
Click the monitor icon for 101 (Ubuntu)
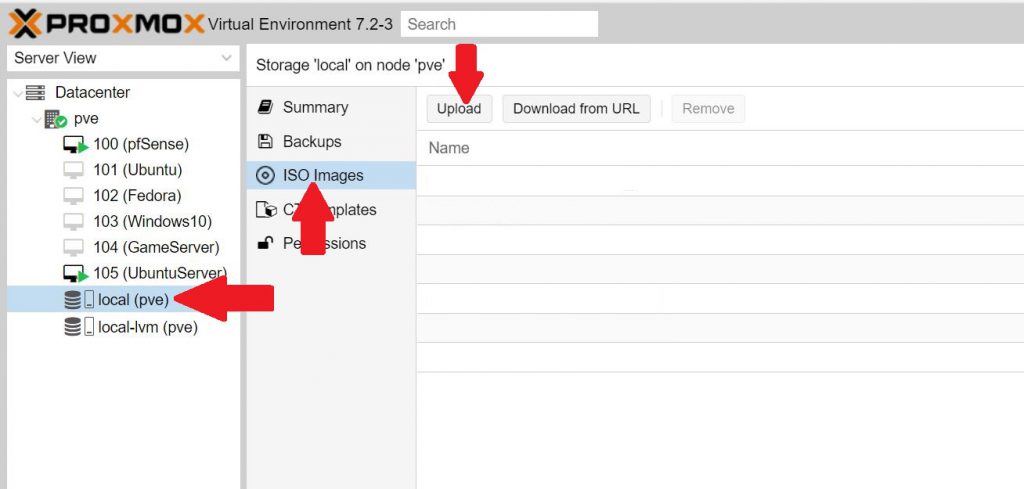coord(73,170)
